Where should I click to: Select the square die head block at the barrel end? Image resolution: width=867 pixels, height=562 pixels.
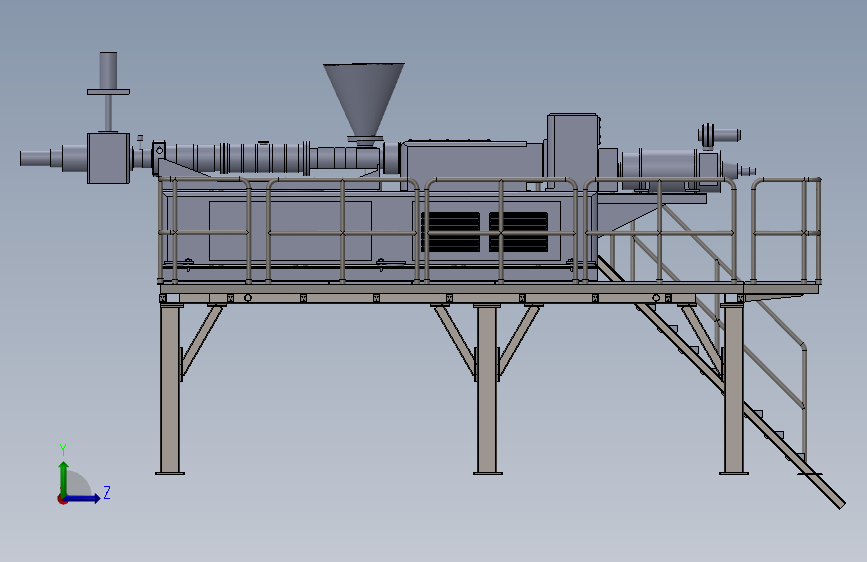tap(108, 158)
